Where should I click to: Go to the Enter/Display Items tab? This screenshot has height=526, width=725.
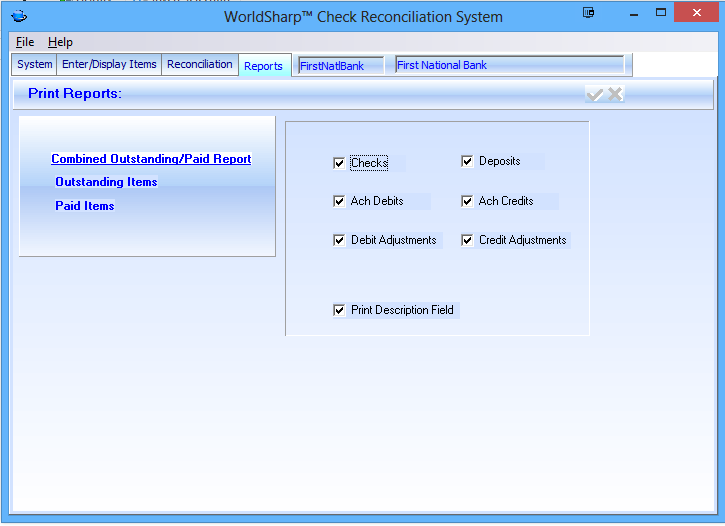point(109,64)
